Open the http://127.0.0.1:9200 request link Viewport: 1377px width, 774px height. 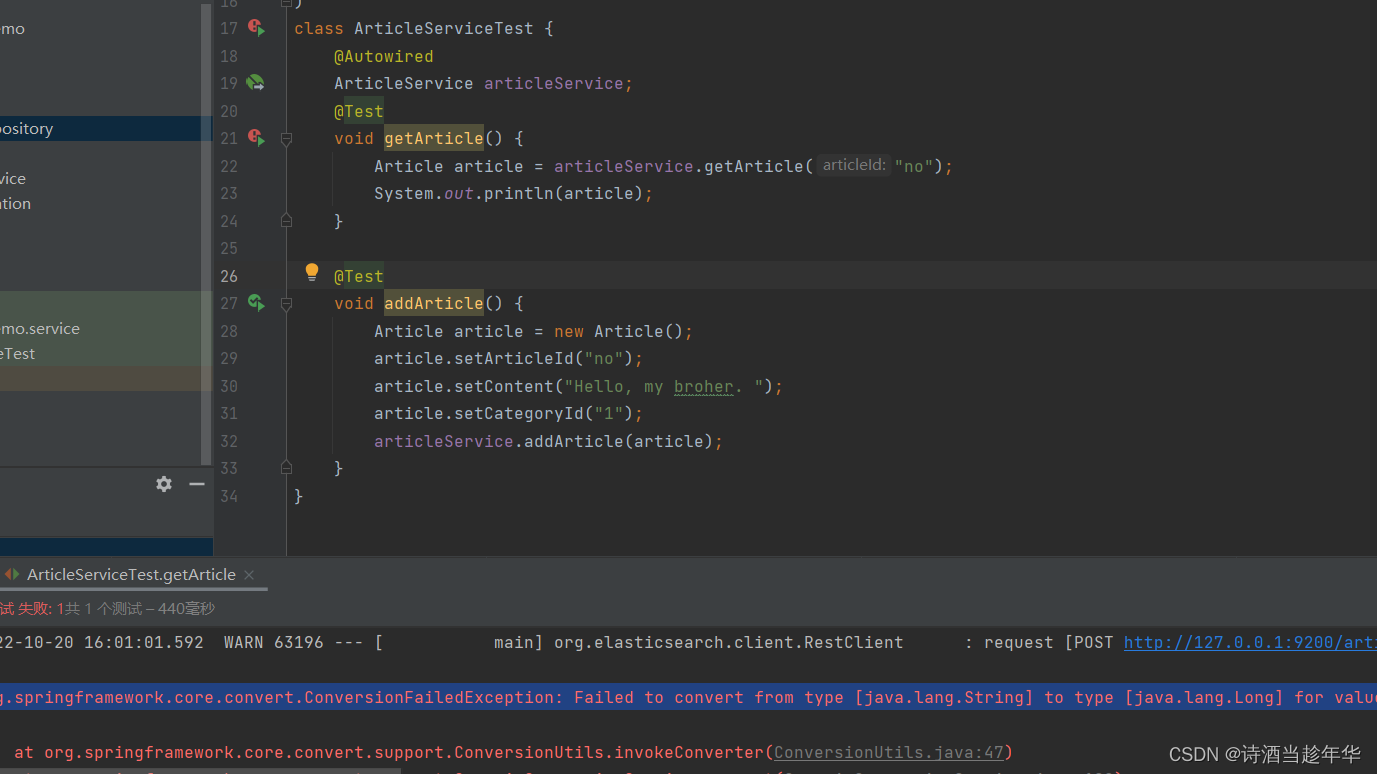pos(1250,642)
